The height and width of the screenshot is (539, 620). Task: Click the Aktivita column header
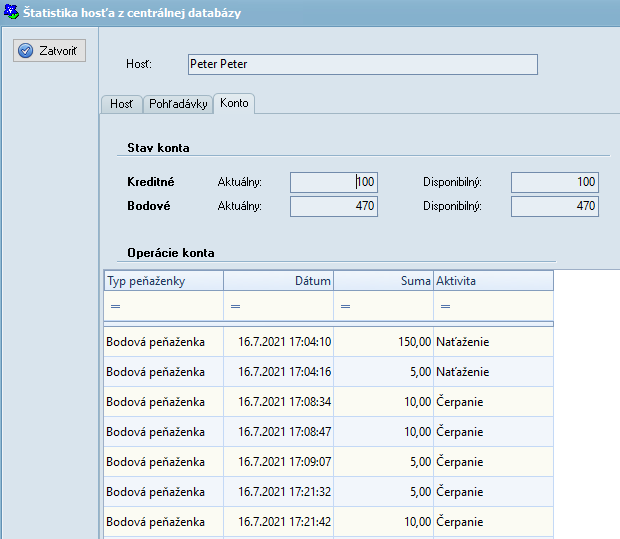(x=492, y=281)
